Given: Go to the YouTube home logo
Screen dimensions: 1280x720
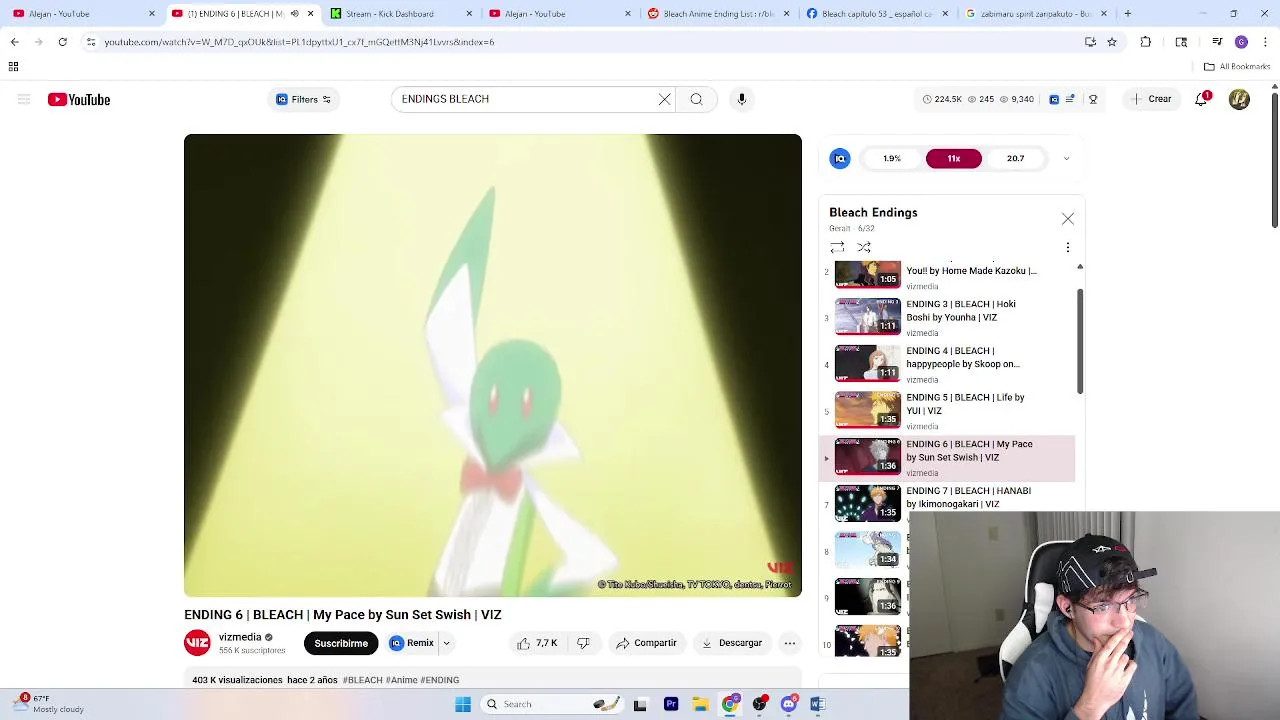Looking at the screenshot, I should [79, 99].
